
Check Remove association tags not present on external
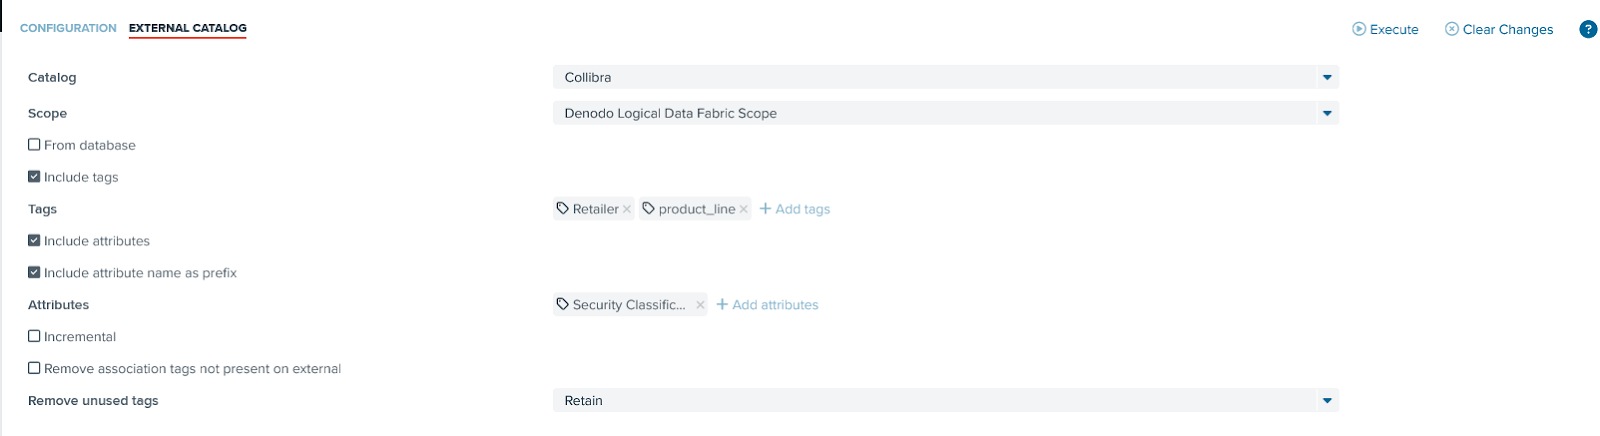click(34, 368)
